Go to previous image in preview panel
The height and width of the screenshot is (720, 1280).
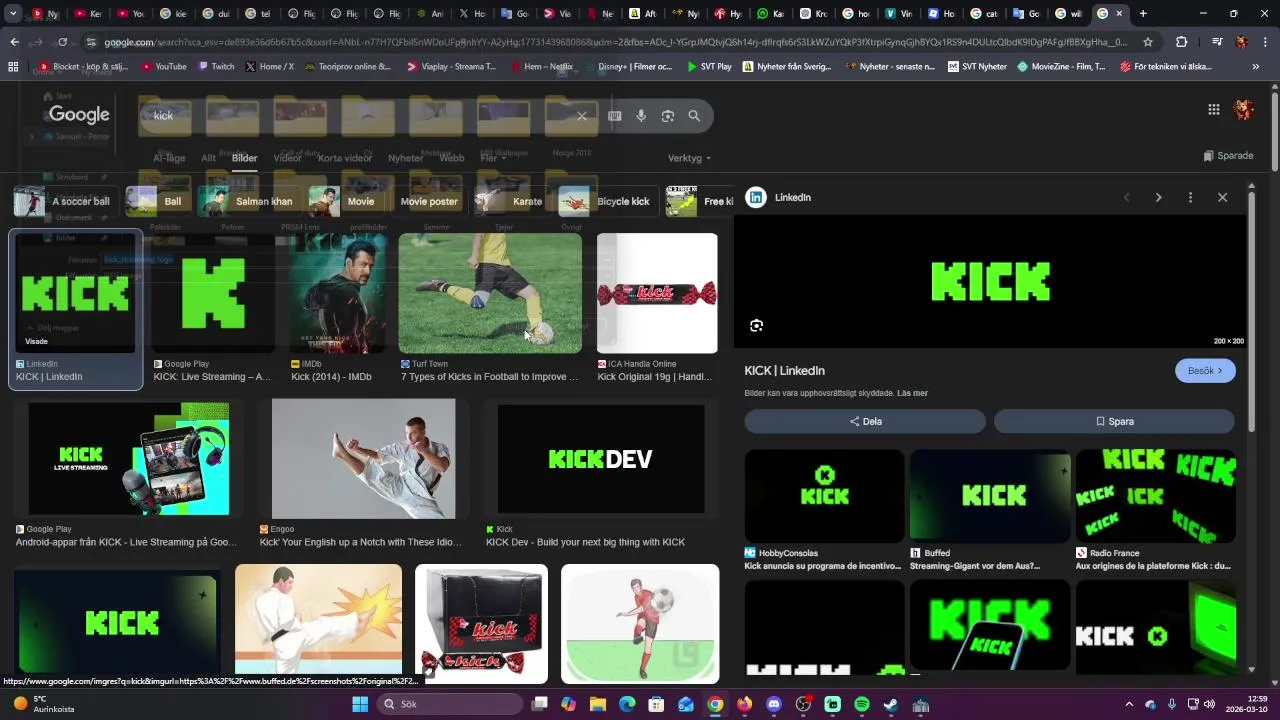pos(1127,198)
